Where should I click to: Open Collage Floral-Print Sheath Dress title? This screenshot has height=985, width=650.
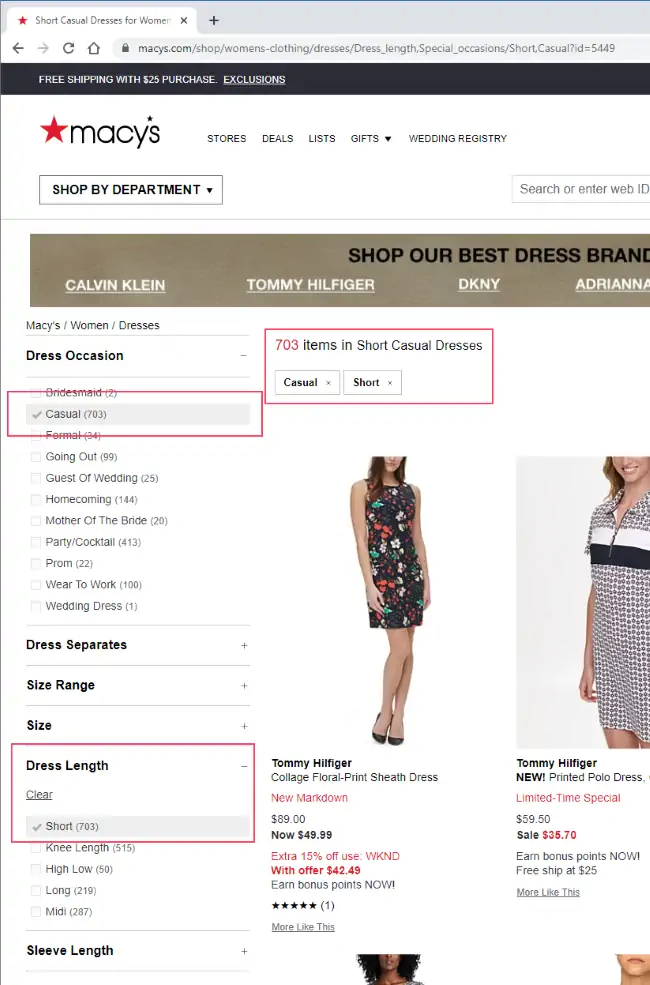[354, 777]
